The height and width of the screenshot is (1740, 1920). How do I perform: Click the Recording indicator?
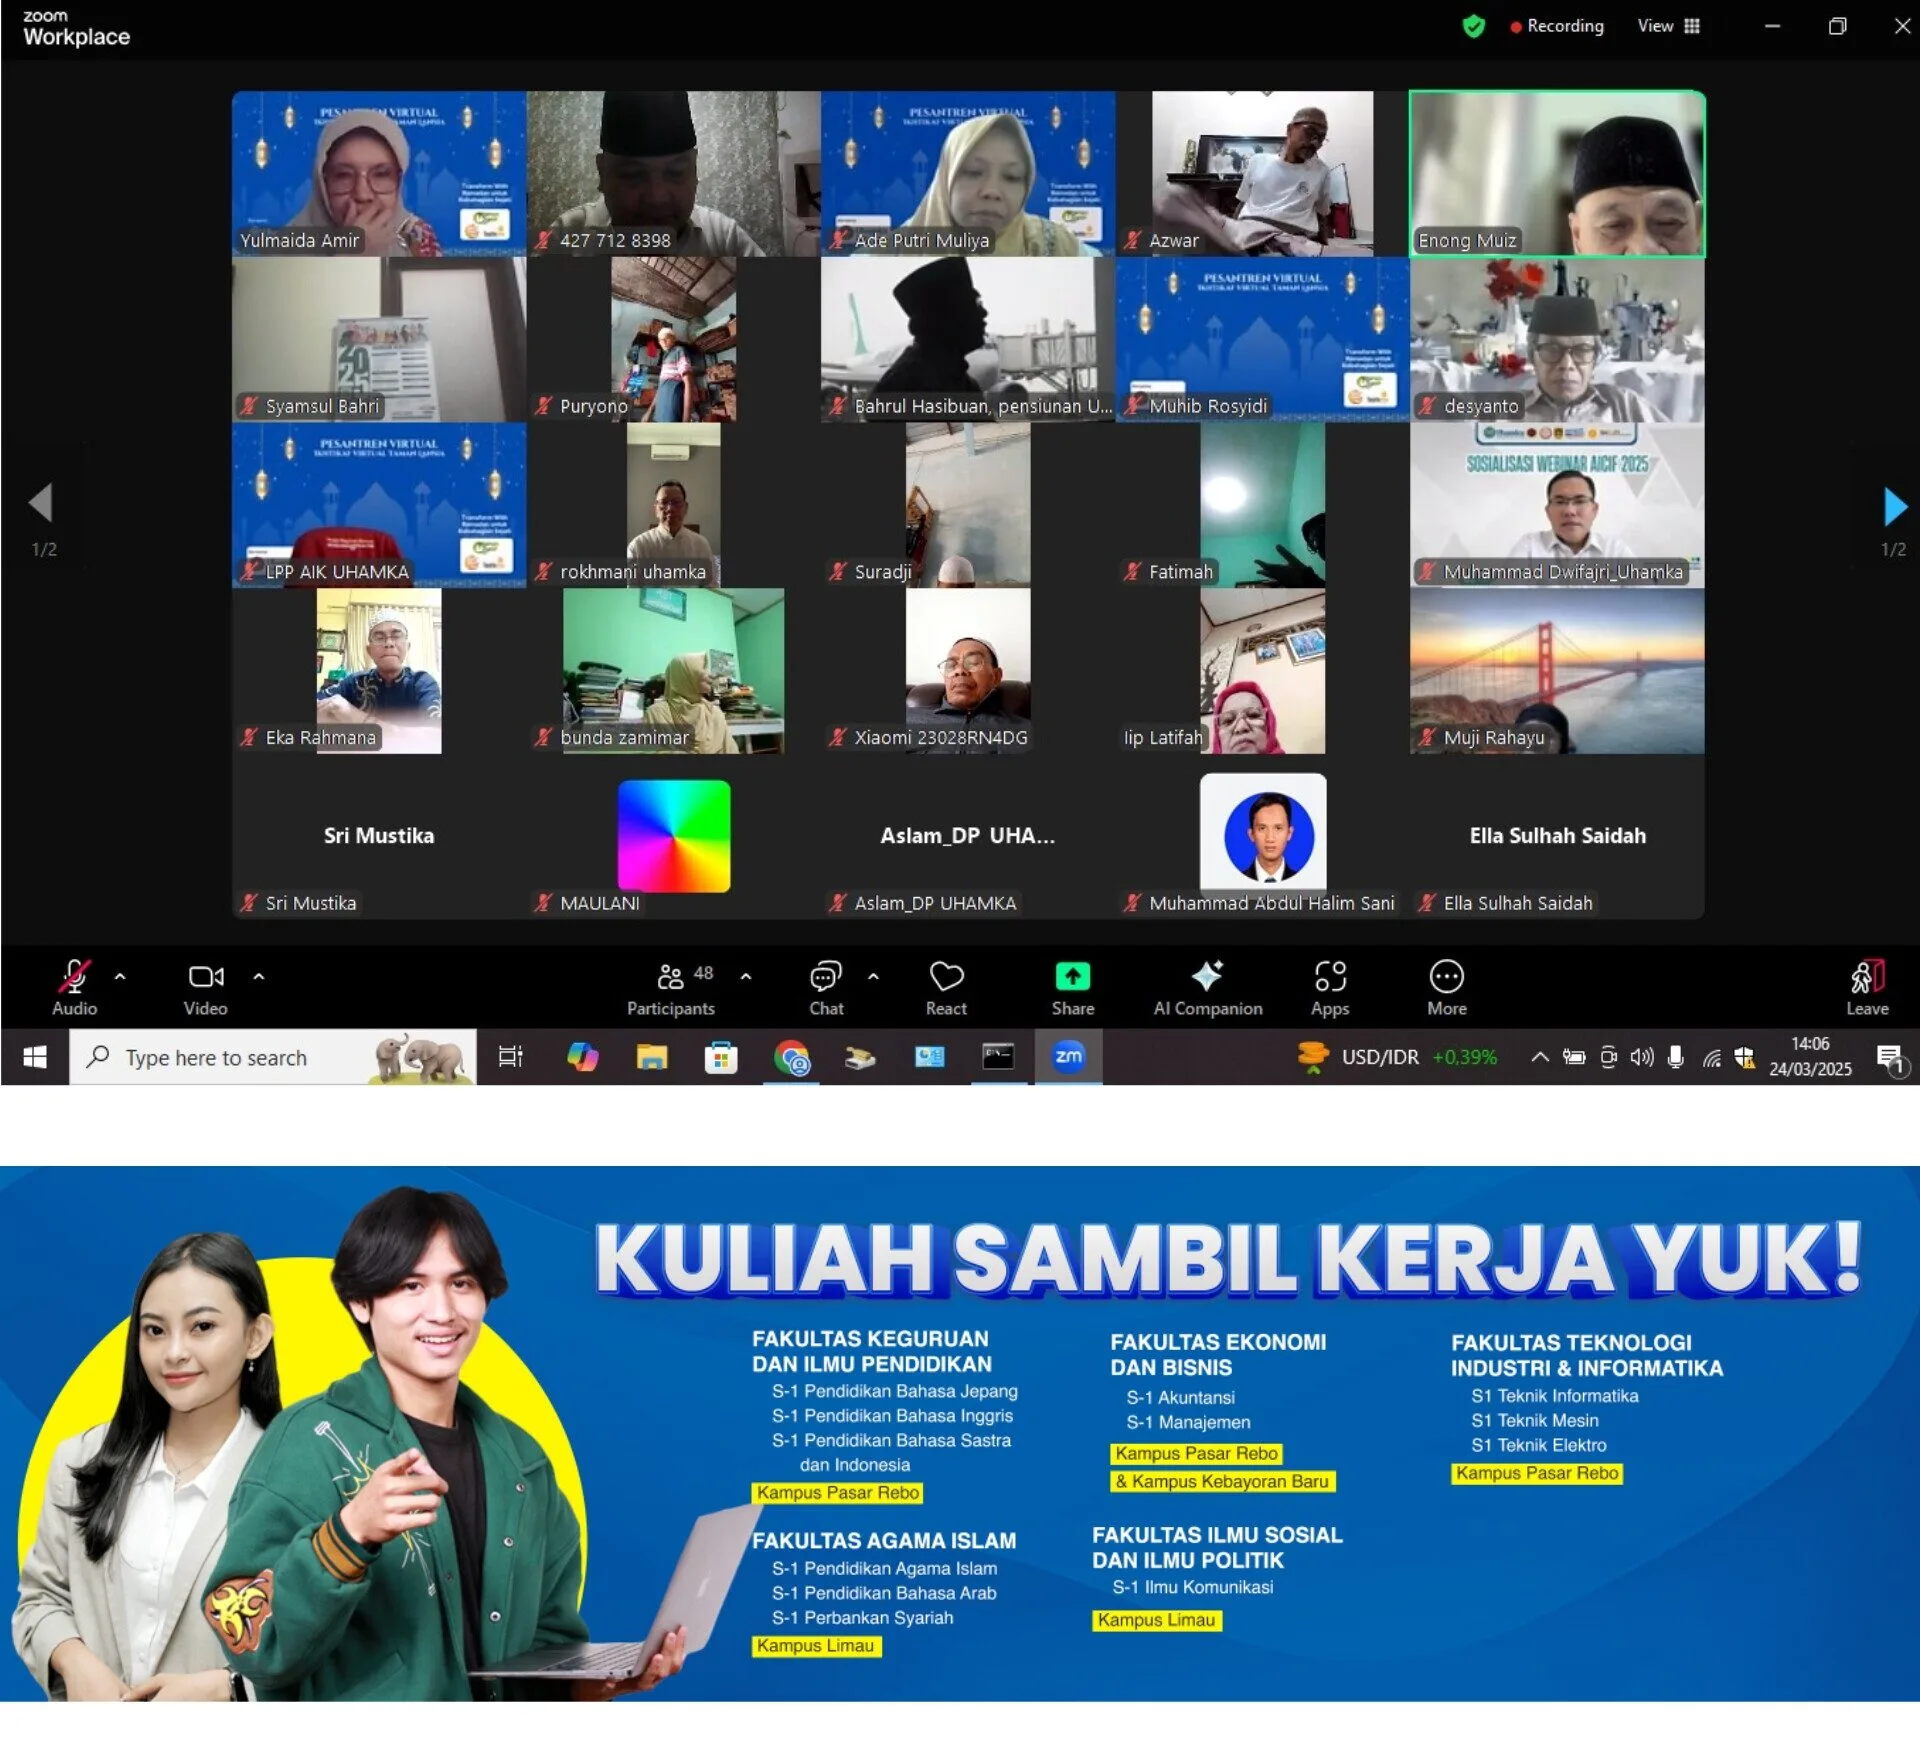[1557, 26]
